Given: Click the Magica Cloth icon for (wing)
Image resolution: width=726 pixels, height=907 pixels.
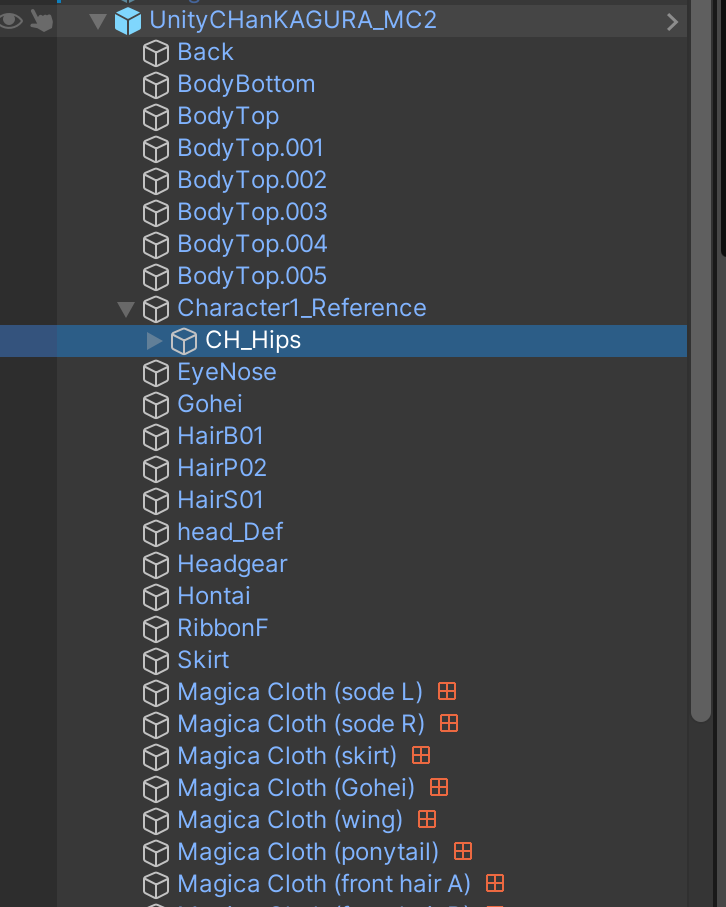Looking at the screenshot, I should pyautogui.click(x=425, y=820).
